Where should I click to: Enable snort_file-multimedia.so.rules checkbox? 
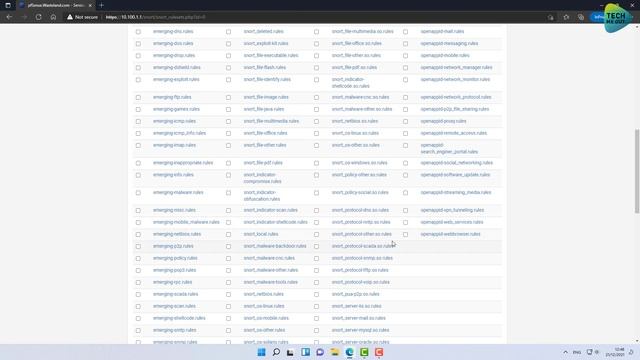pyautogui.click(x=317, y=31)
